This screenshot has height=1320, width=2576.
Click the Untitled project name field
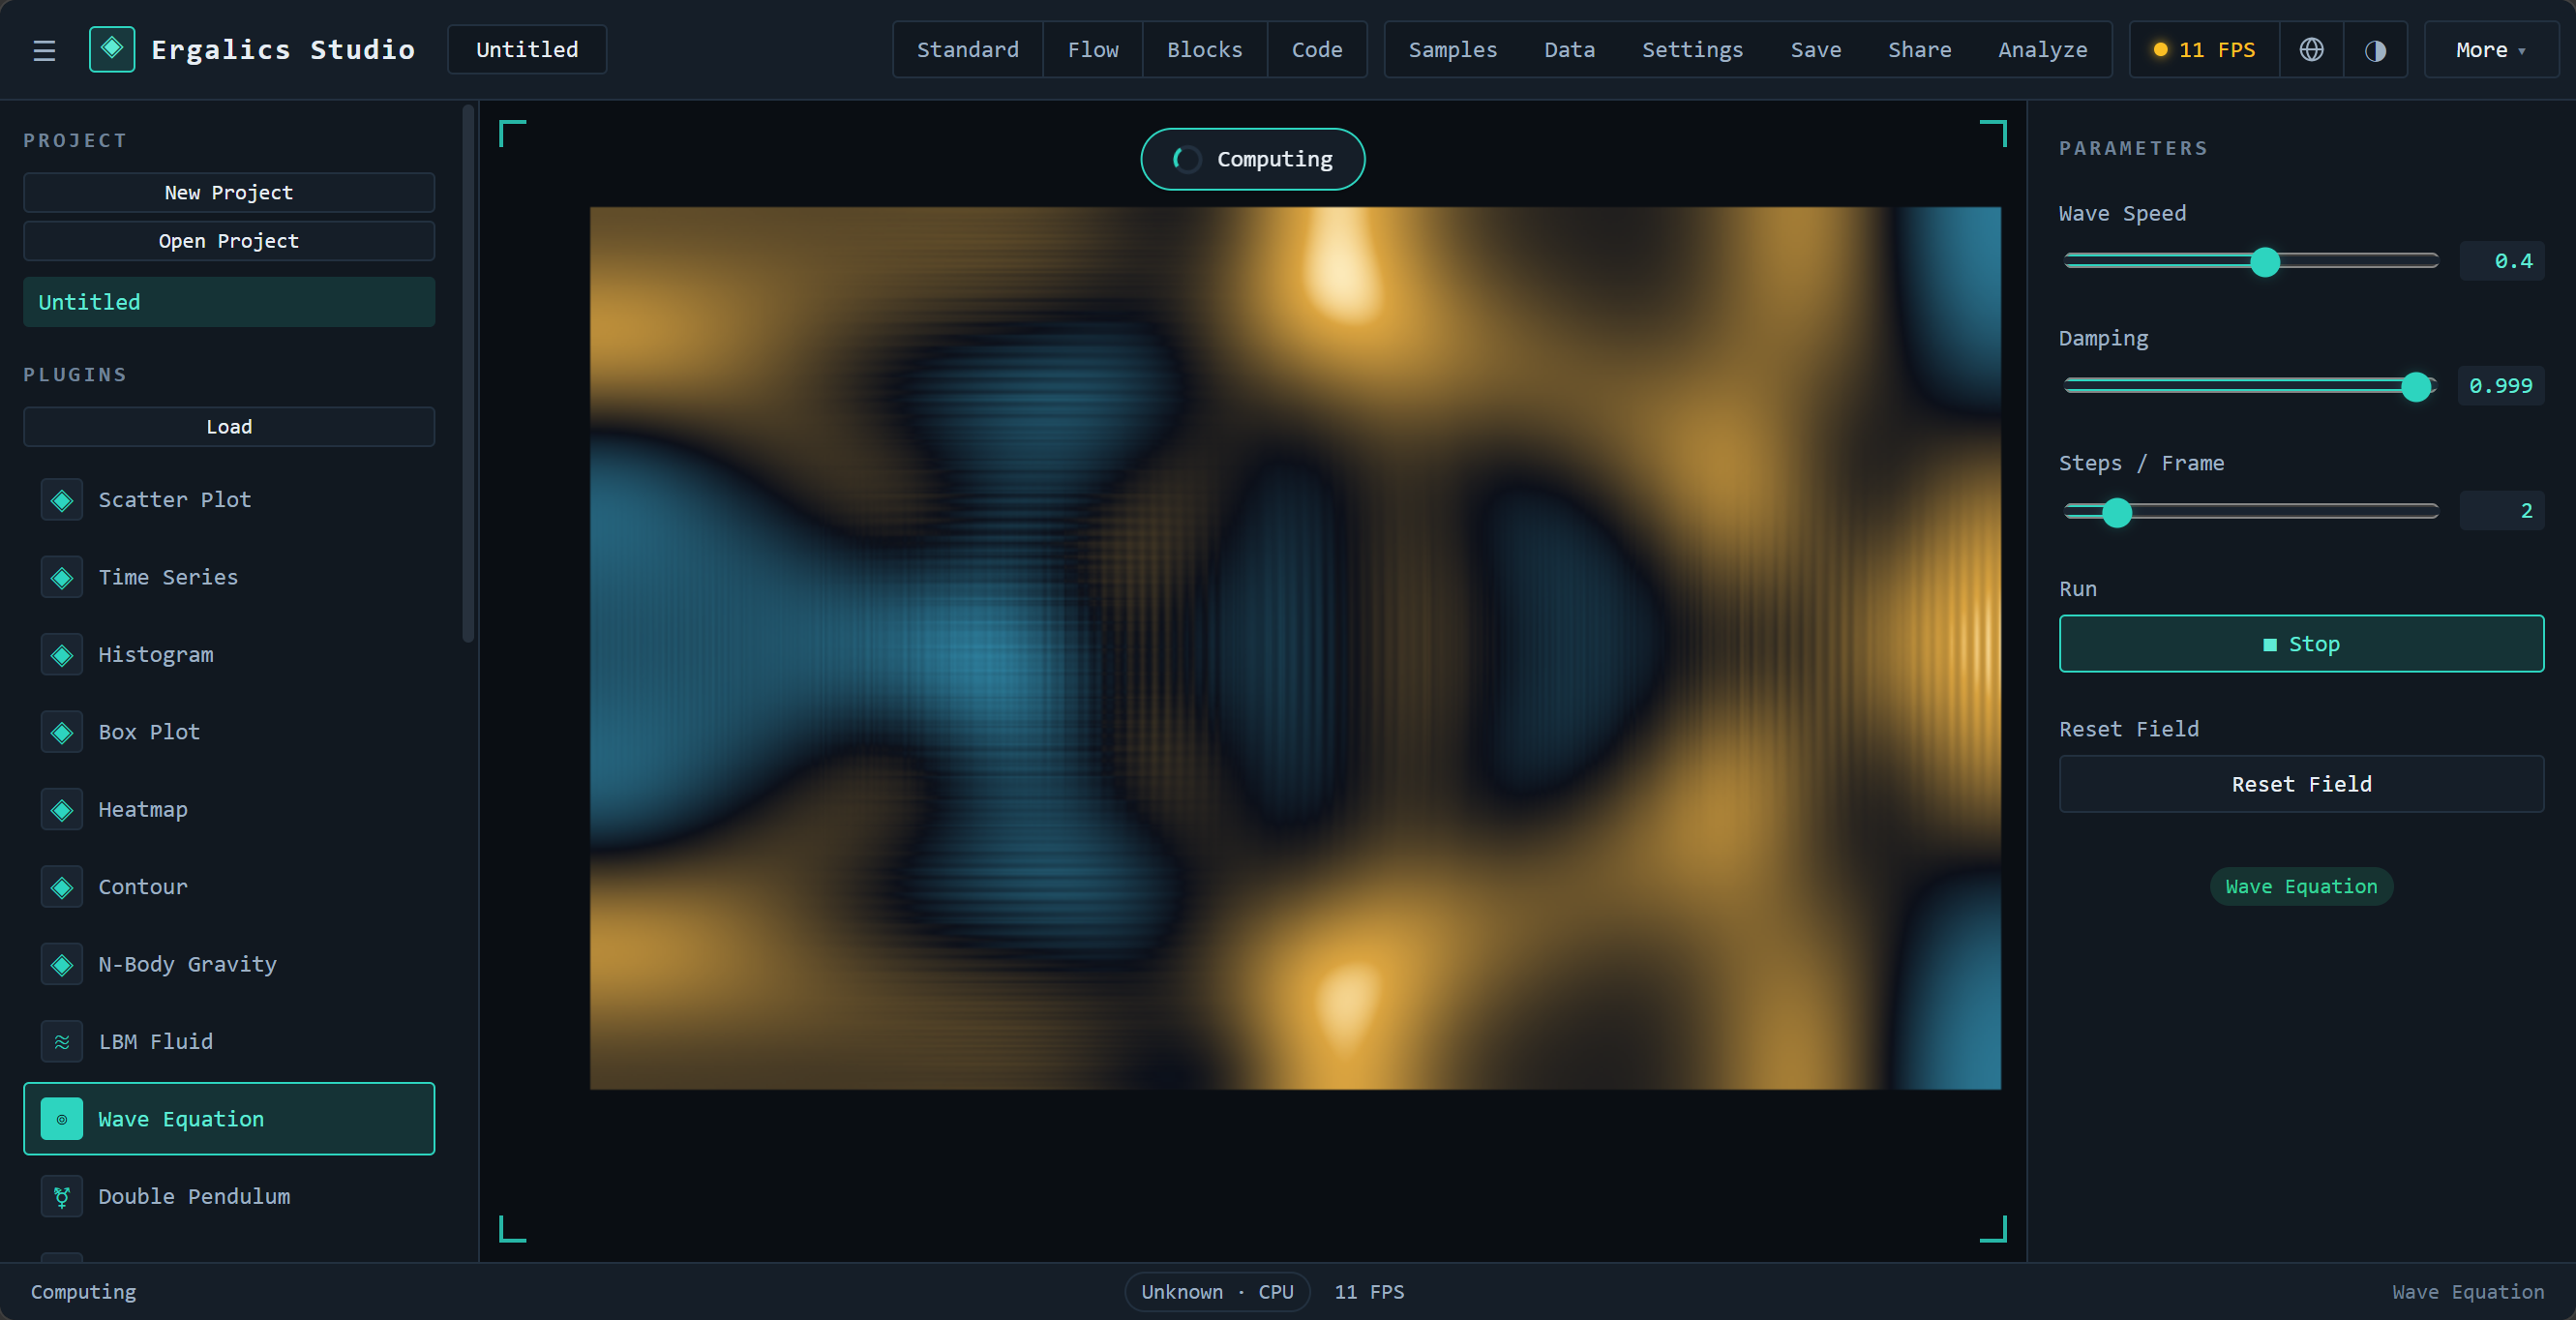pos(527,50)
